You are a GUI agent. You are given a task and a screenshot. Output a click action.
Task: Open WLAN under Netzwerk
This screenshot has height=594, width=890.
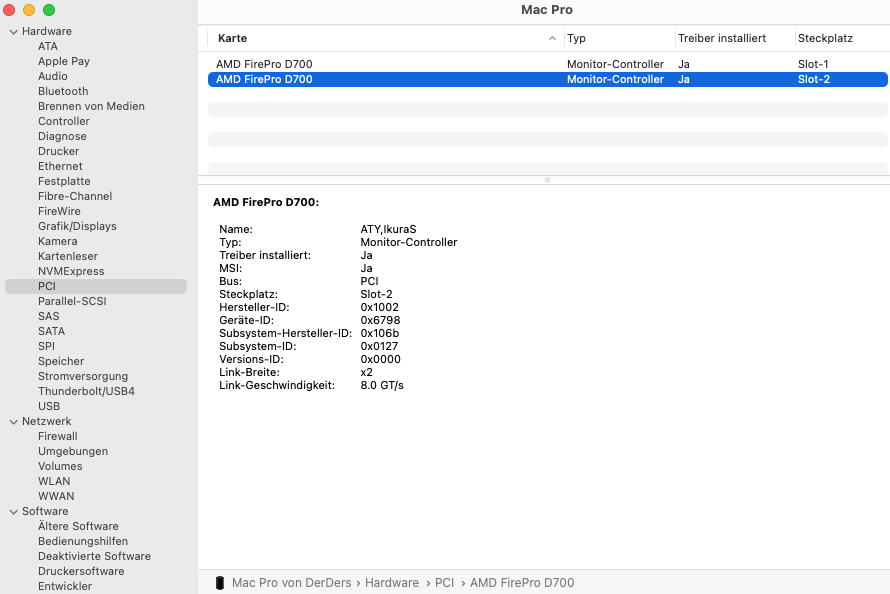[x=54, y=481]
